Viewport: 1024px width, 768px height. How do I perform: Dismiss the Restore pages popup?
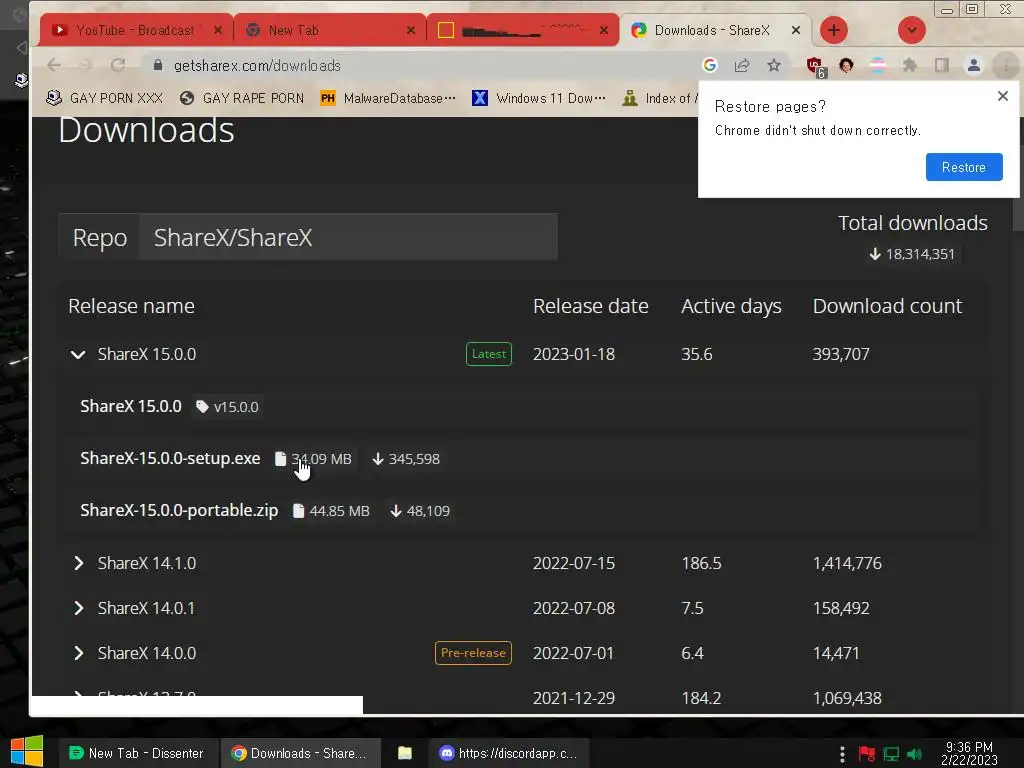click(1003, 96)
